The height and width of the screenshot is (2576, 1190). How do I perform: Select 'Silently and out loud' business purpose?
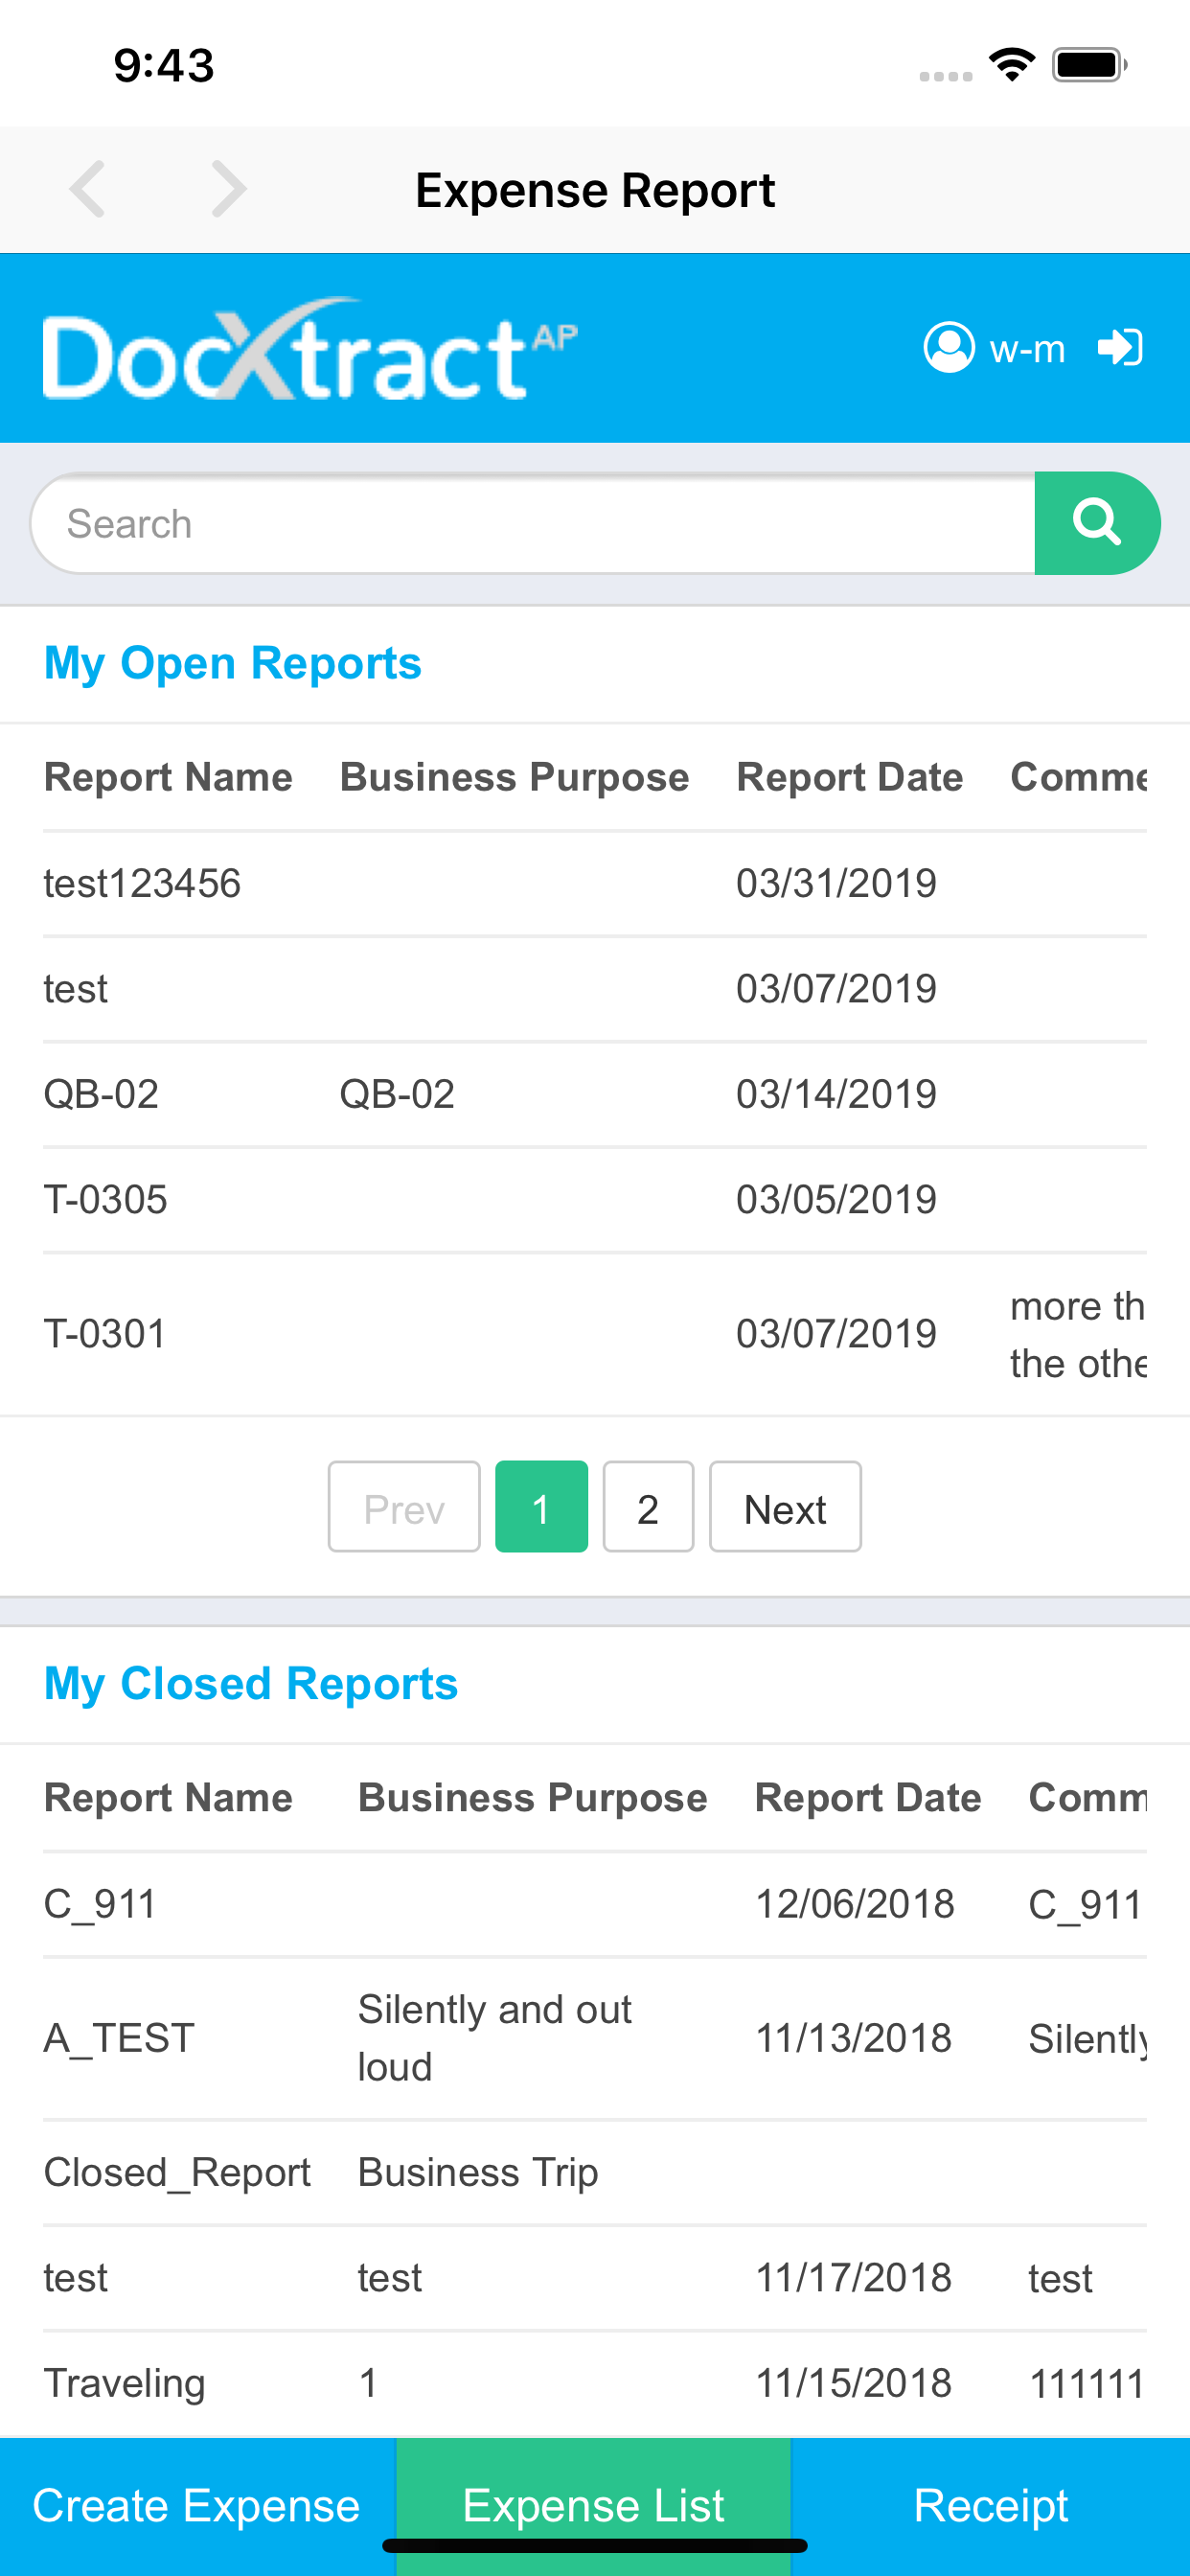tap(495, 2038)
